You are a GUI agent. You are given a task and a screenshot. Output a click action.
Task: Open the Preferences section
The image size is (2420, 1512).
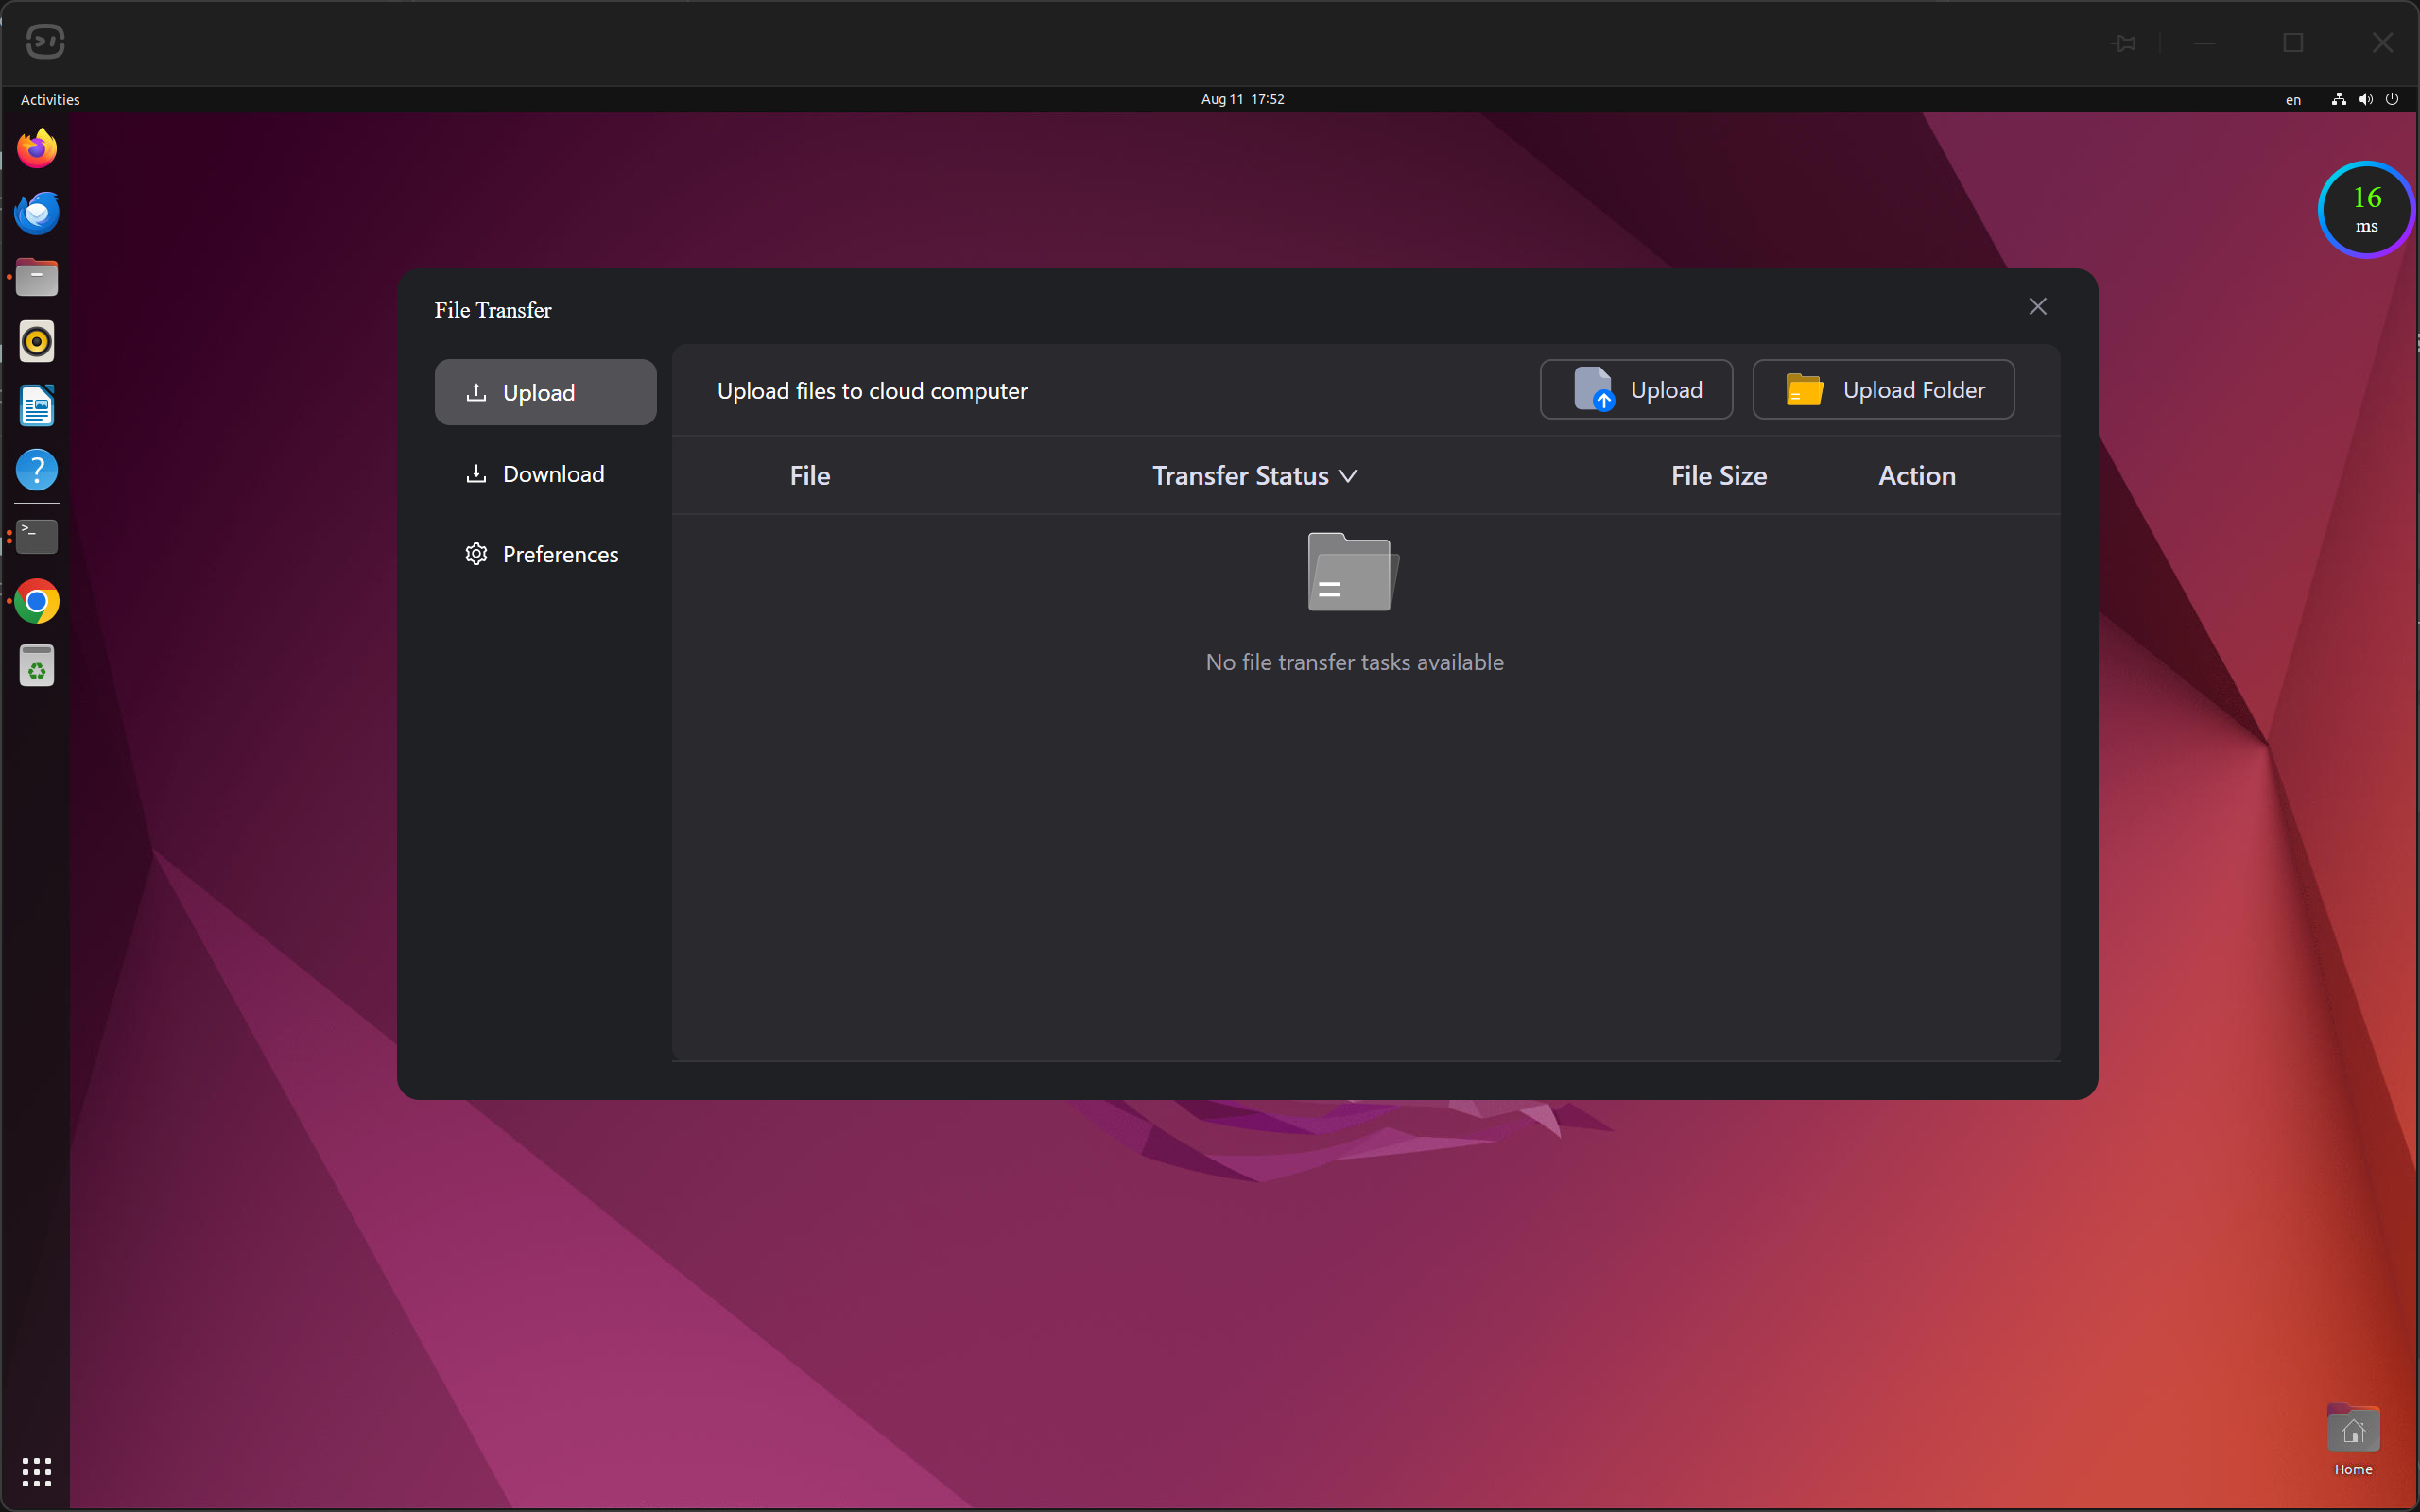tap(545, 554)
